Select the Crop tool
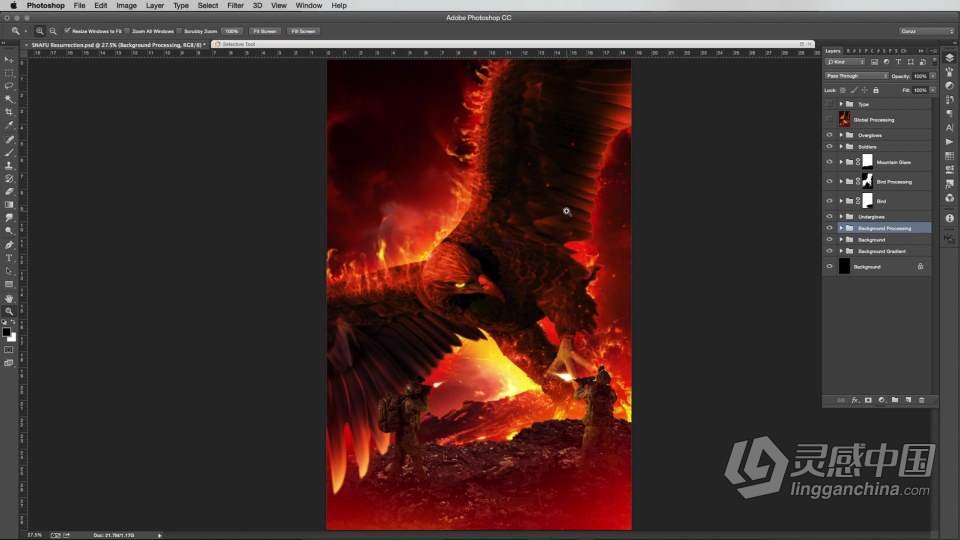This screenshot has height=540, width=960. (9, 112)
